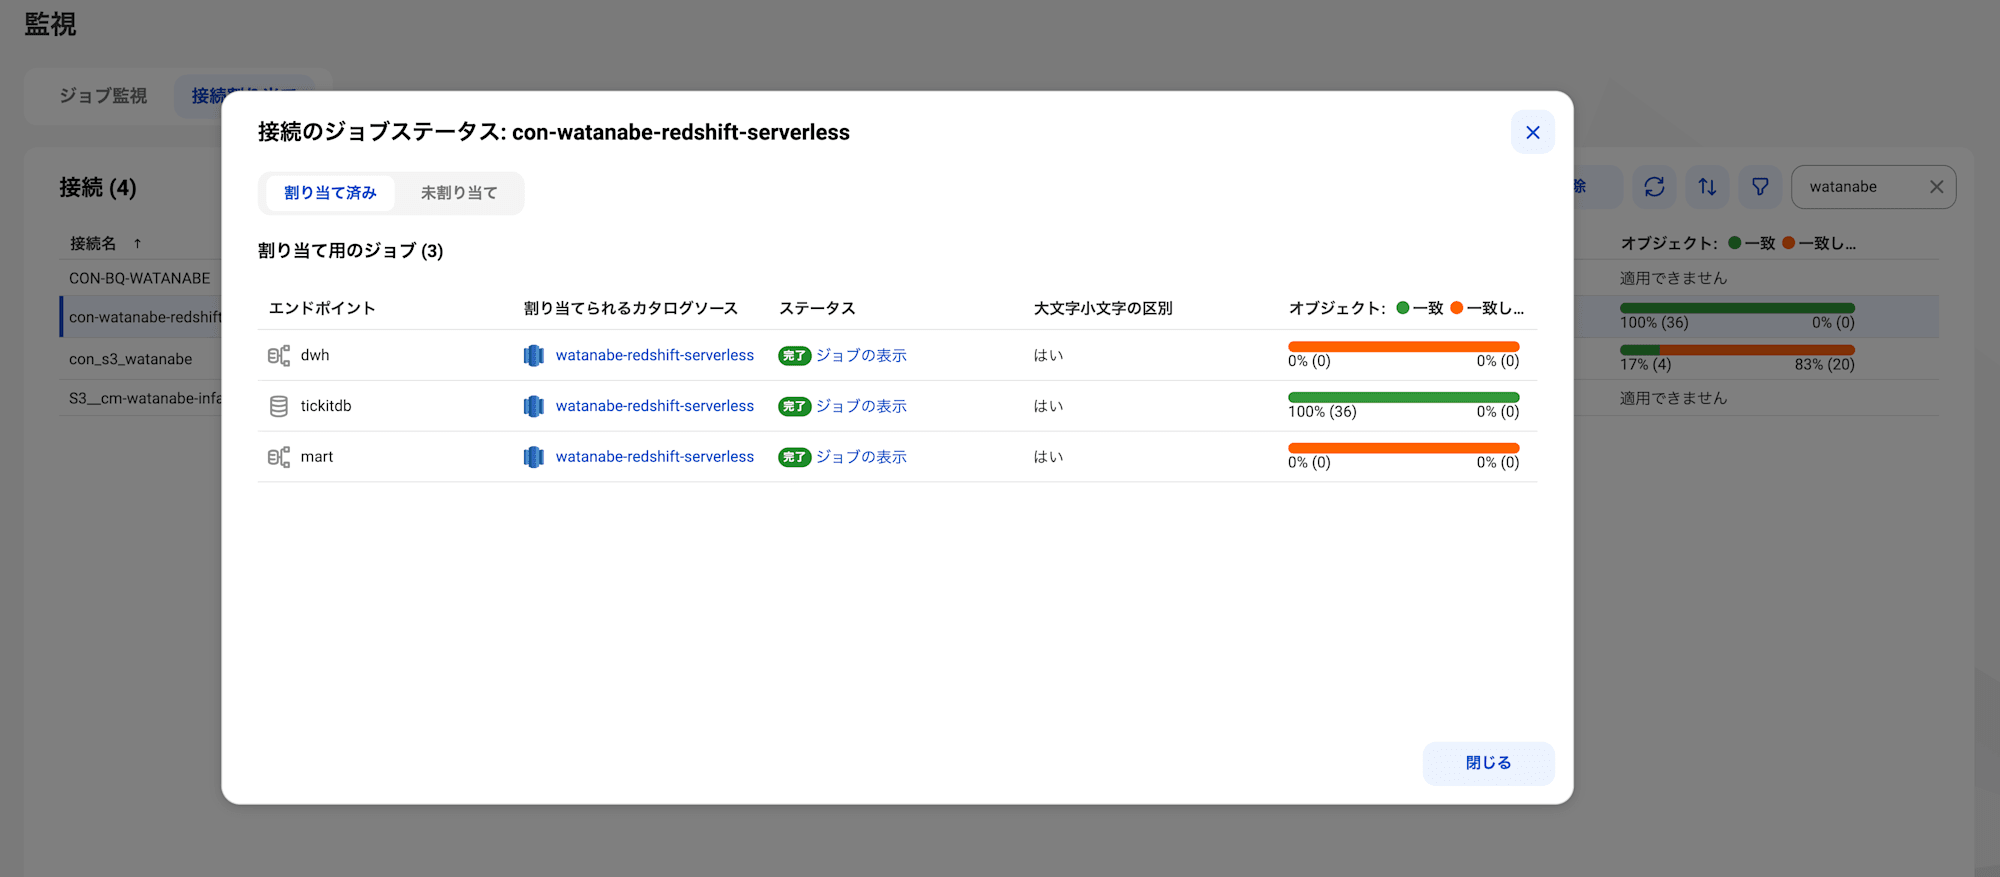Click Redshift catalog icon in mart row

[x=534, y=457]
